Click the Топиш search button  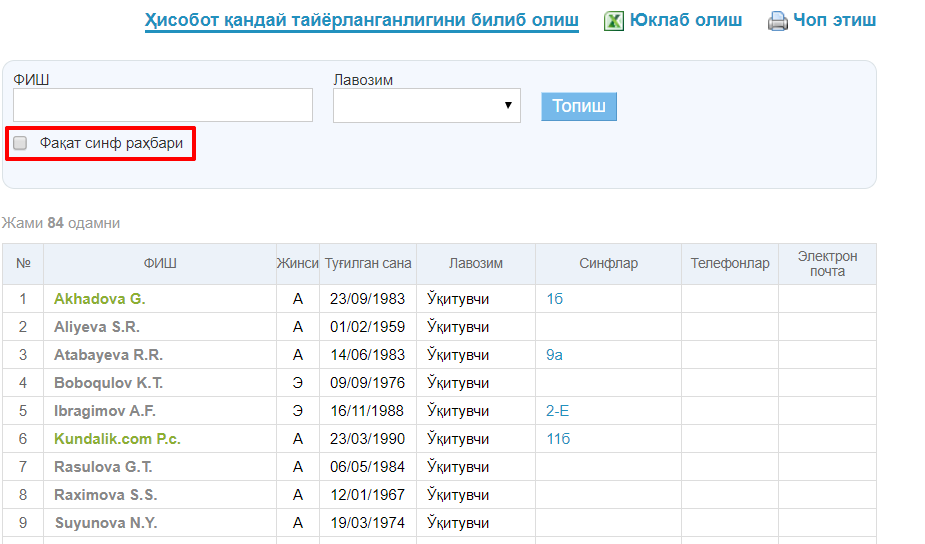(x=579, y=106)
